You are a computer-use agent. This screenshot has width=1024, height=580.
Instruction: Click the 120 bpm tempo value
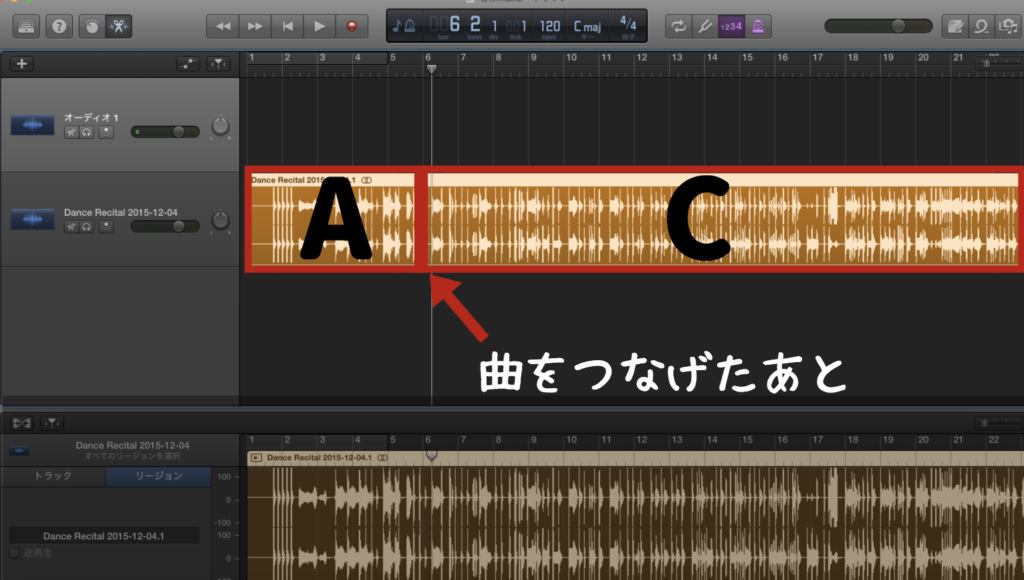[549, 26]
